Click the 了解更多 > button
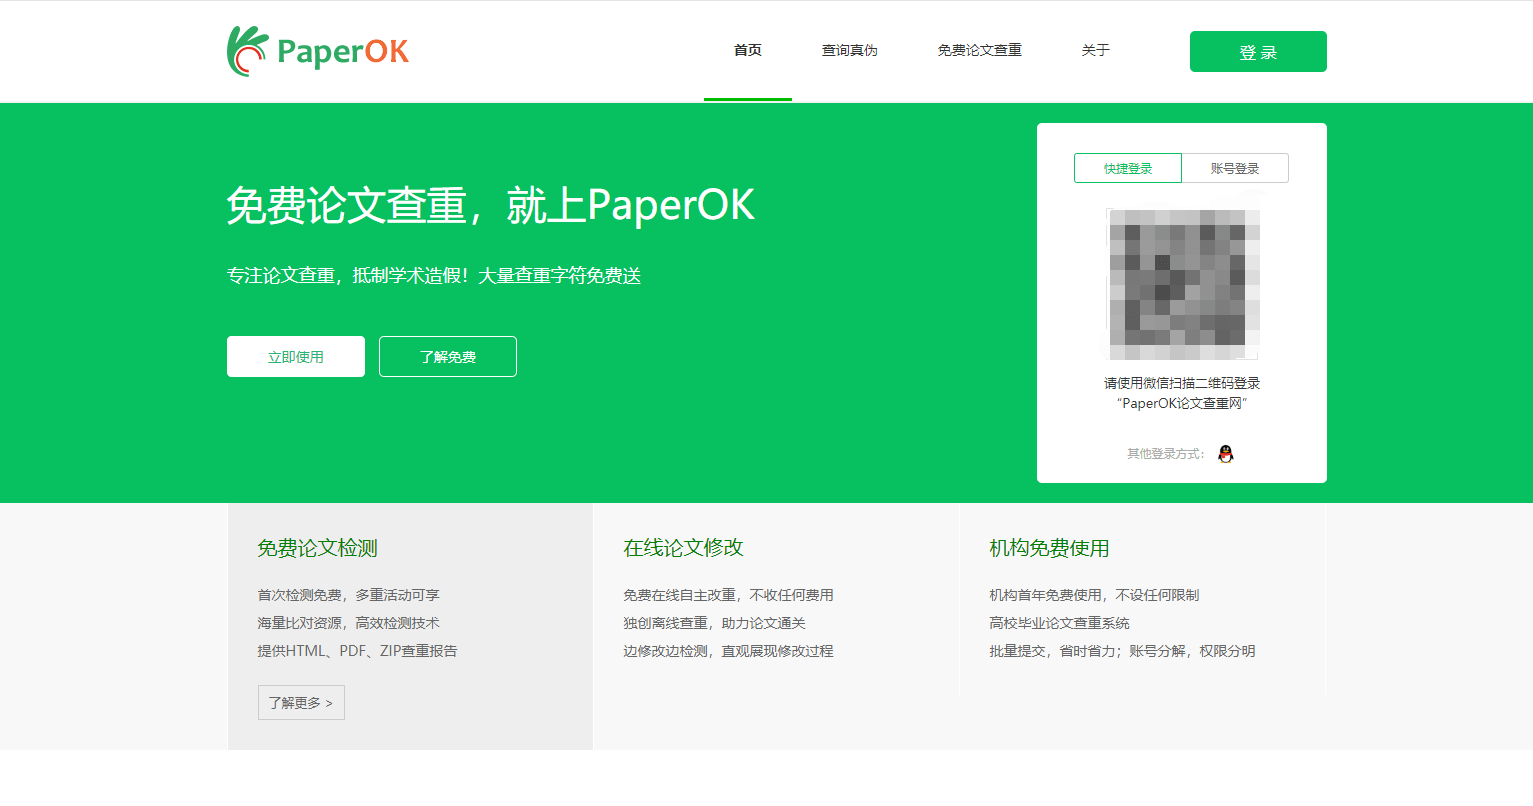 coord(301,703)
